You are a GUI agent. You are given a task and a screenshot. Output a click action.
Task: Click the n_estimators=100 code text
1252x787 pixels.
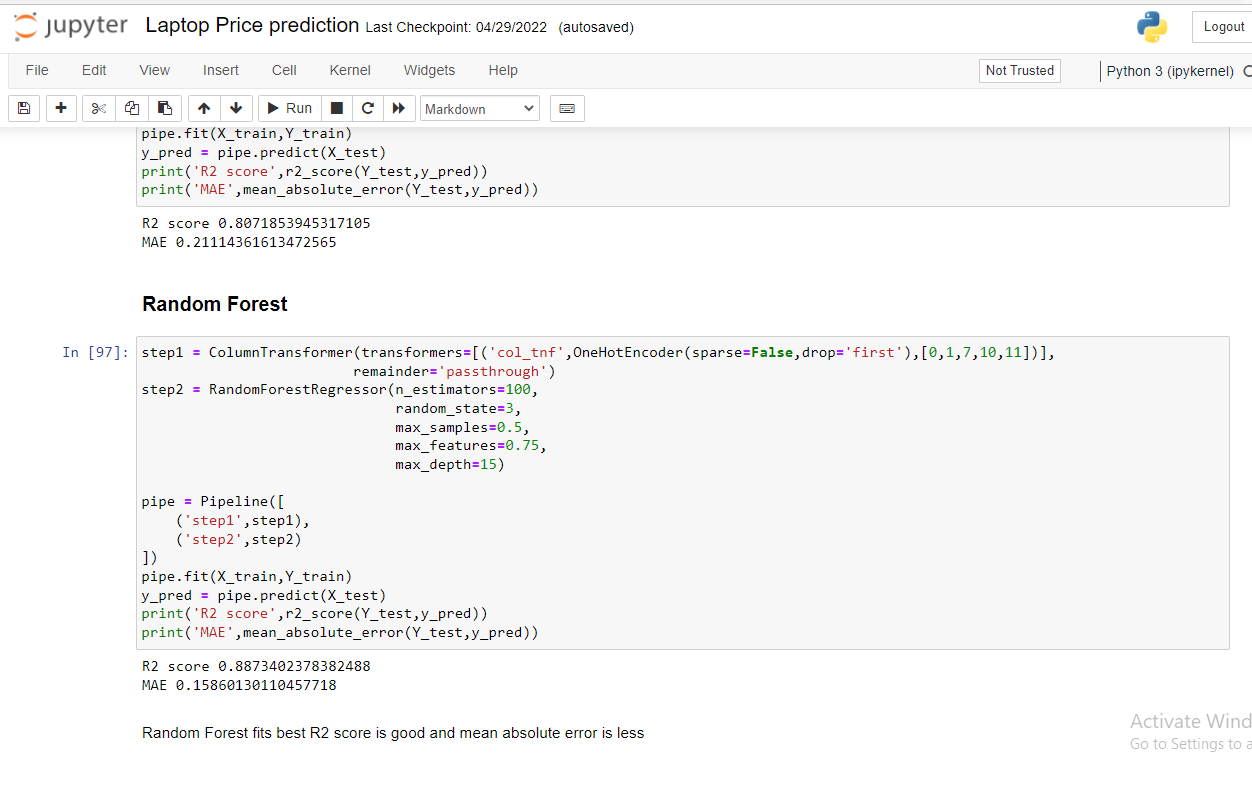[462, 389]
